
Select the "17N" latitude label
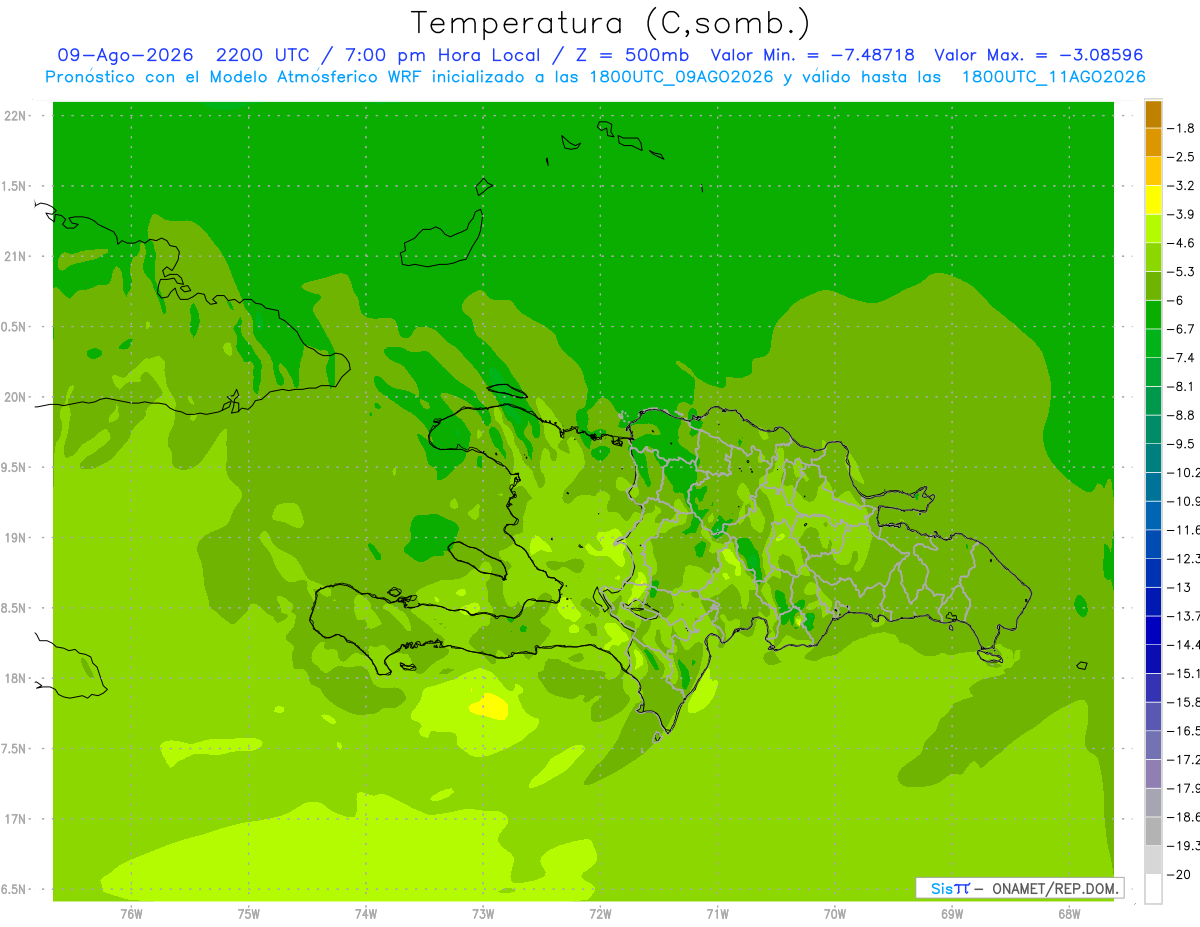click(x=16, y=819)
